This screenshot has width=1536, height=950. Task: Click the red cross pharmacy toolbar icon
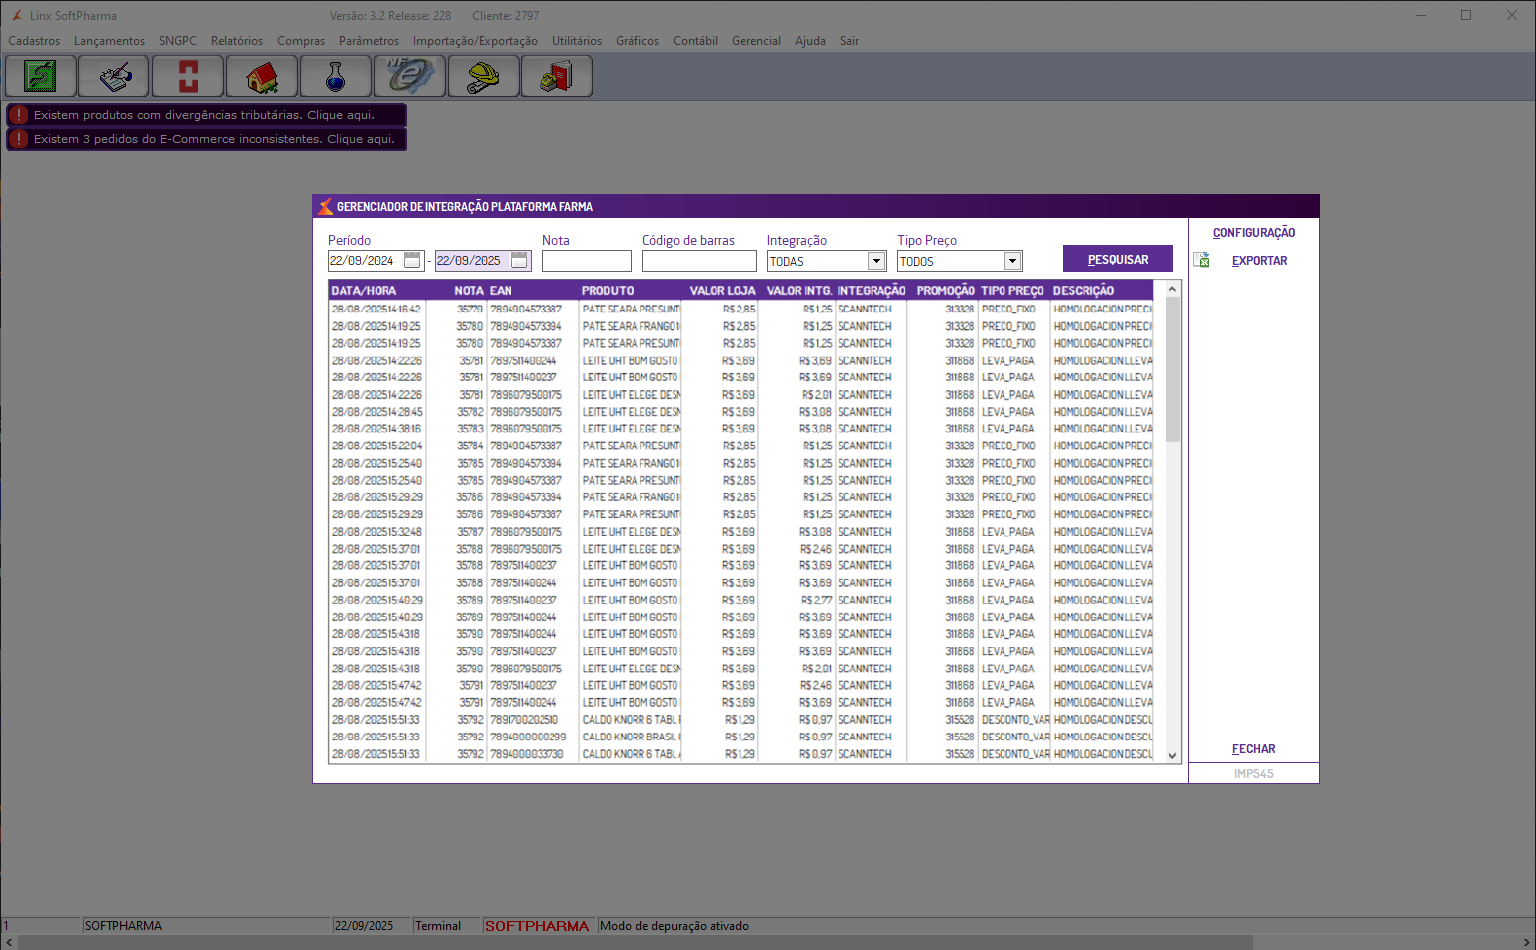click(x=188, y=76)
